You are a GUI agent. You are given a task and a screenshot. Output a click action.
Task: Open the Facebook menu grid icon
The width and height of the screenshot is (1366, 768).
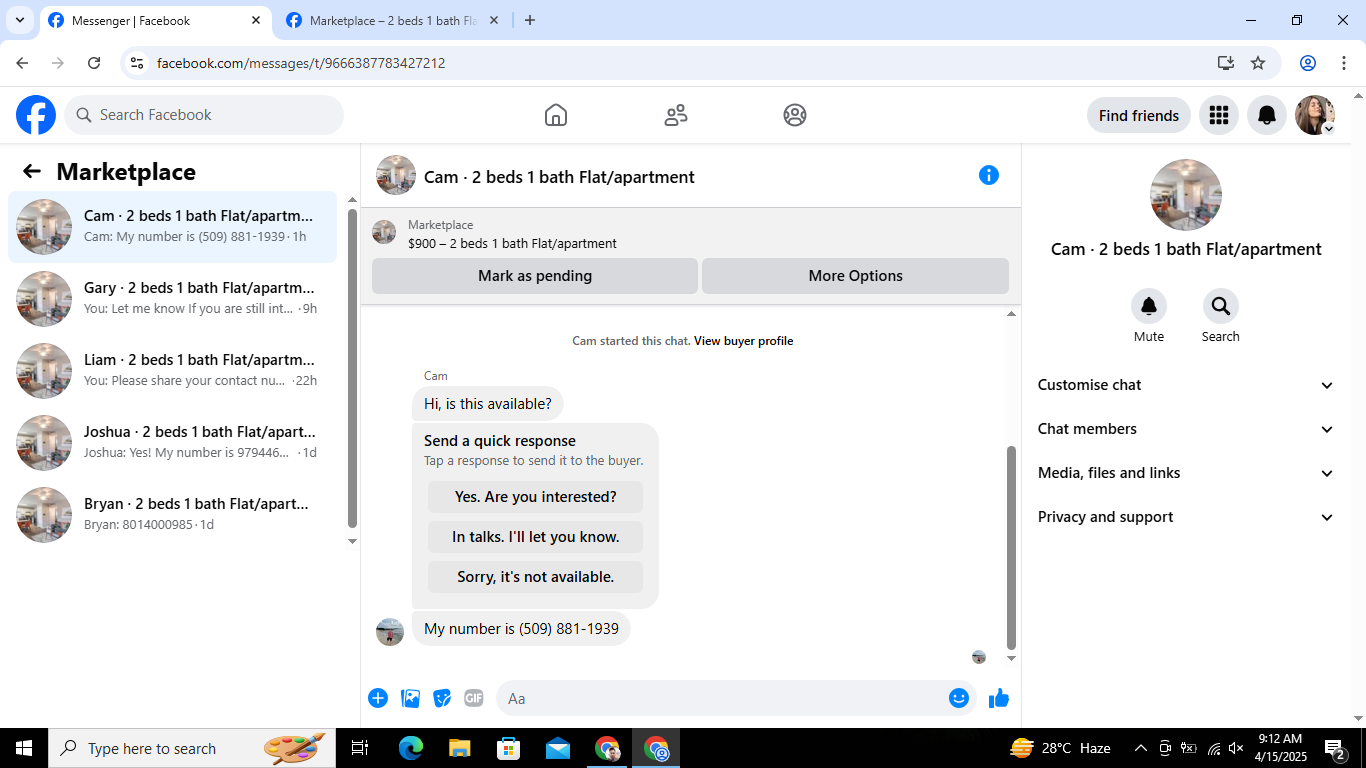click(x=1218, y=115)
